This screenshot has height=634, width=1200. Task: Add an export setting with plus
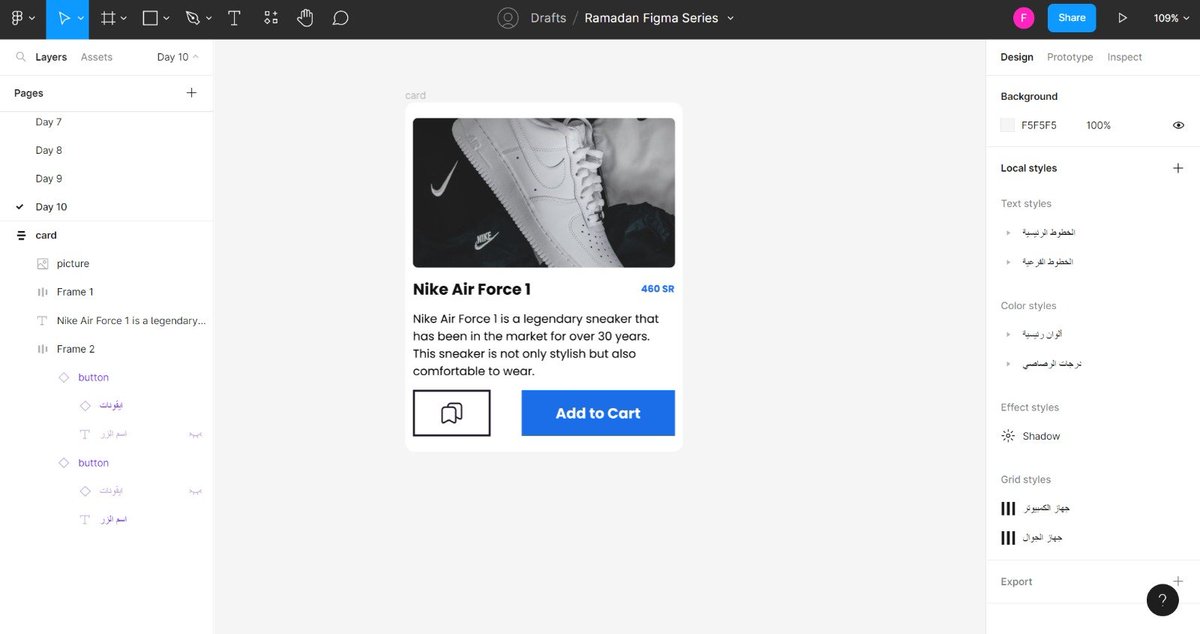tap(1178, 581)
